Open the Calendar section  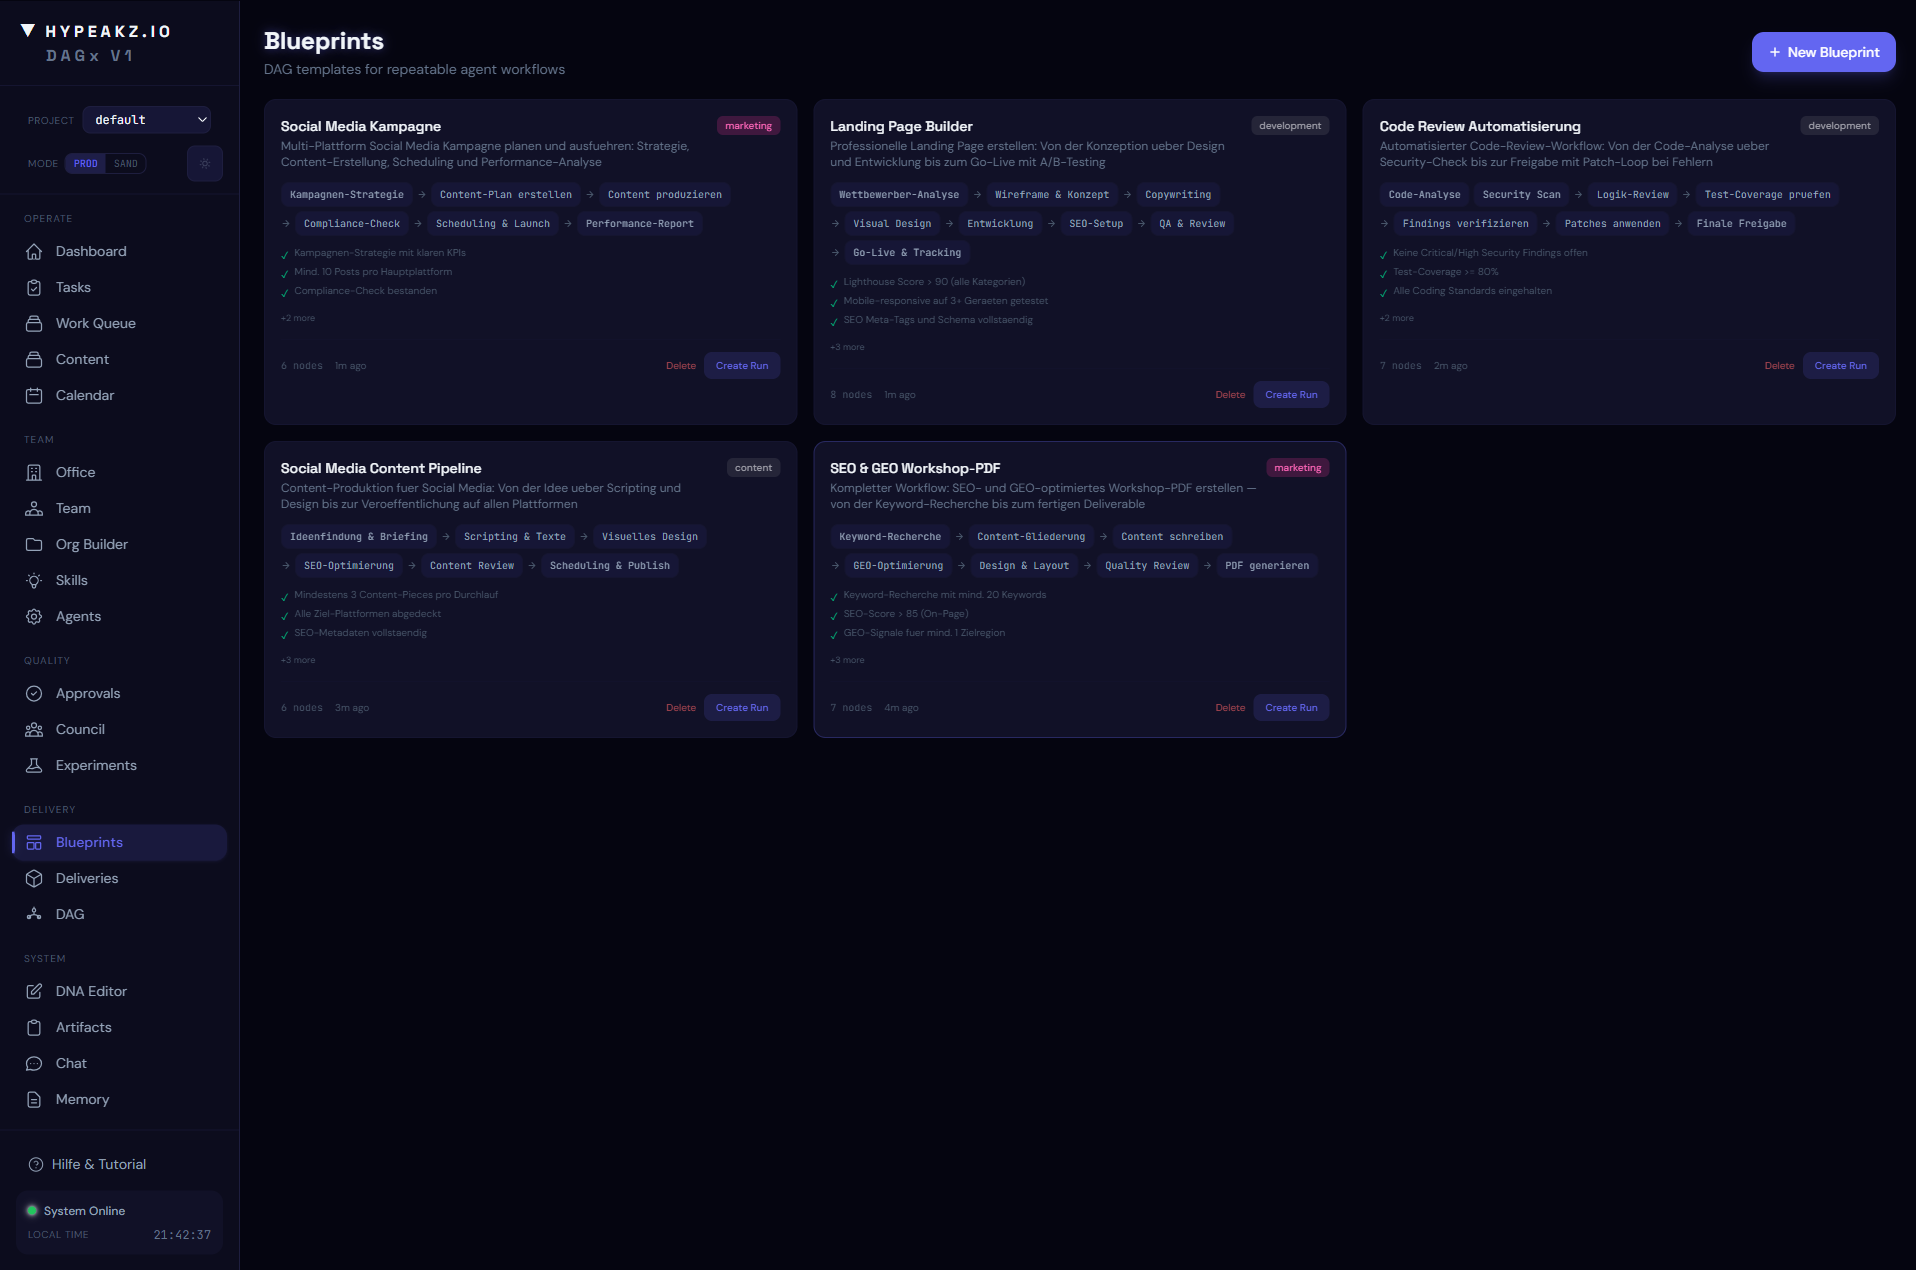click(84, 395)
